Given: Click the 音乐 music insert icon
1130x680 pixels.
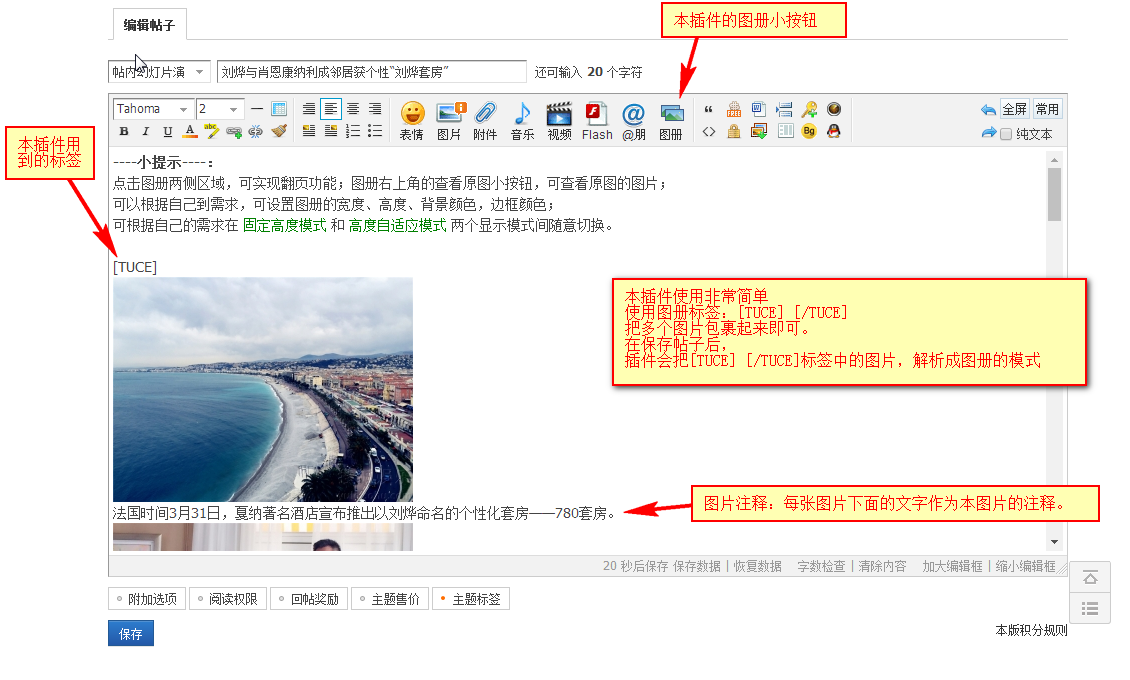Looking at the screenshot, I should pyautogui.click(x=522, y=120).
